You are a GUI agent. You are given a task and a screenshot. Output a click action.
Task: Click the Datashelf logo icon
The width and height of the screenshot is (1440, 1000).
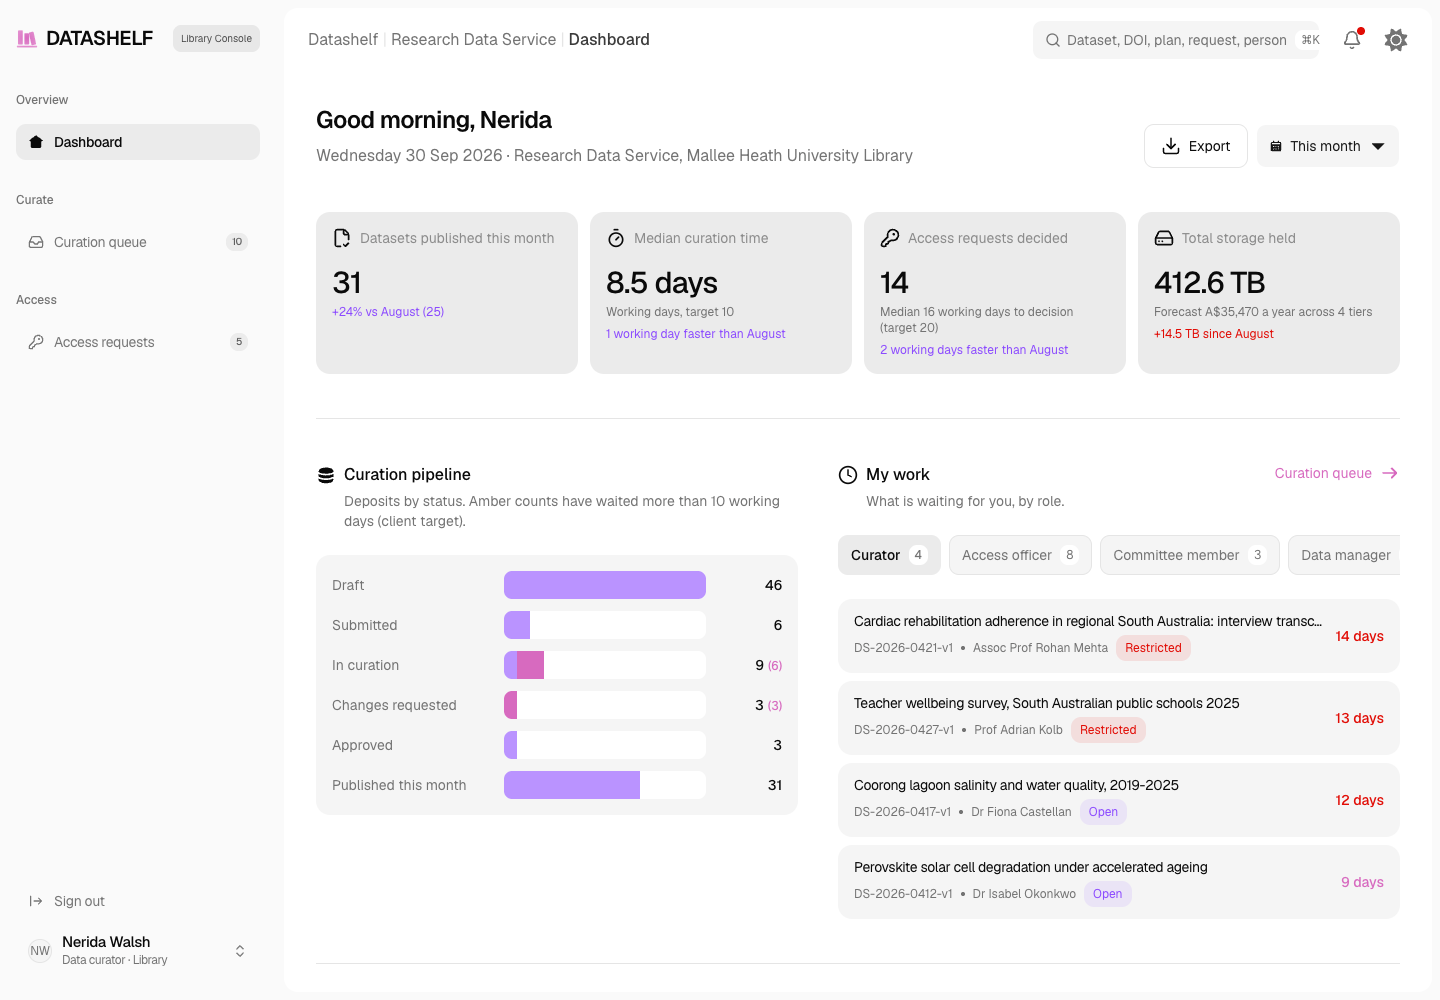click(x=27, y=39)
